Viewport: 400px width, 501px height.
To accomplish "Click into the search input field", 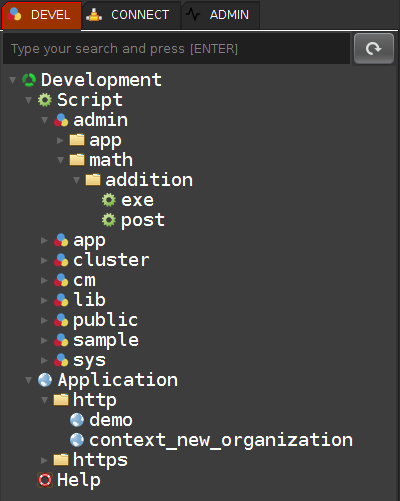I will click(x=177, y=49).
